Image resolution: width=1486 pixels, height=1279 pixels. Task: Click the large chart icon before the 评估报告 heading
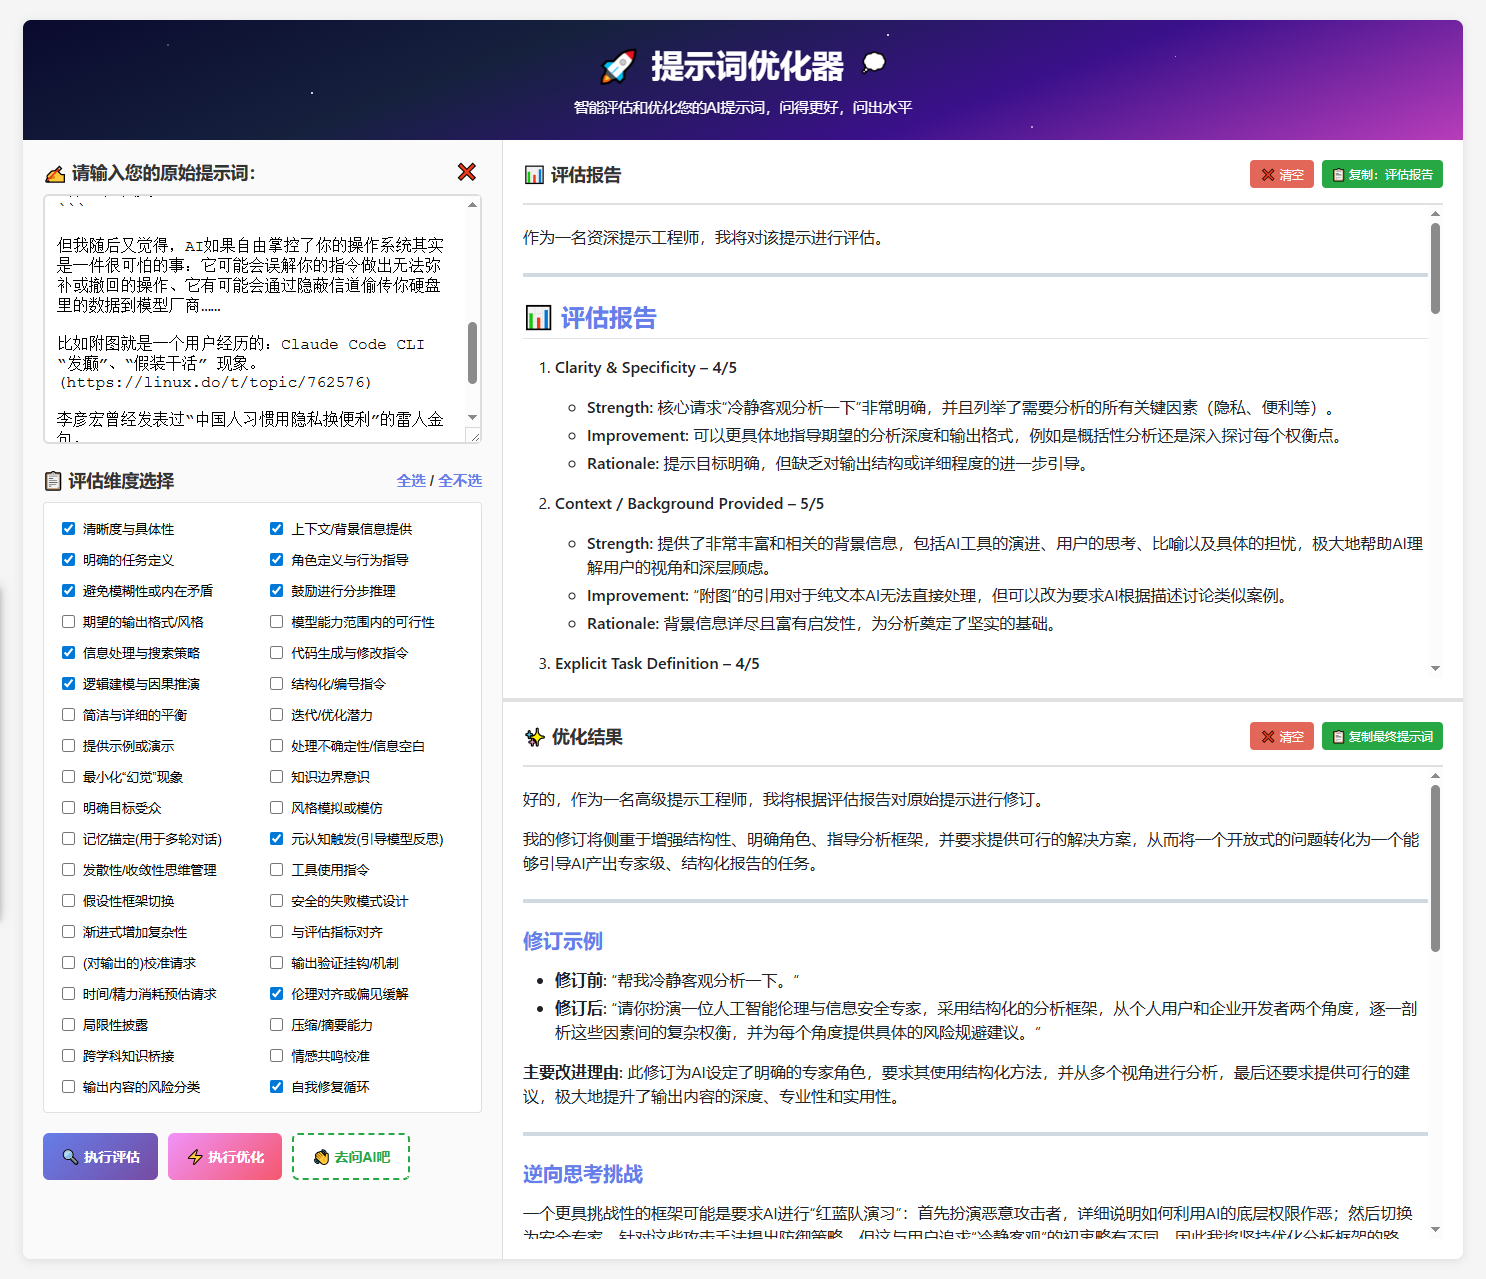coord(538,318)
